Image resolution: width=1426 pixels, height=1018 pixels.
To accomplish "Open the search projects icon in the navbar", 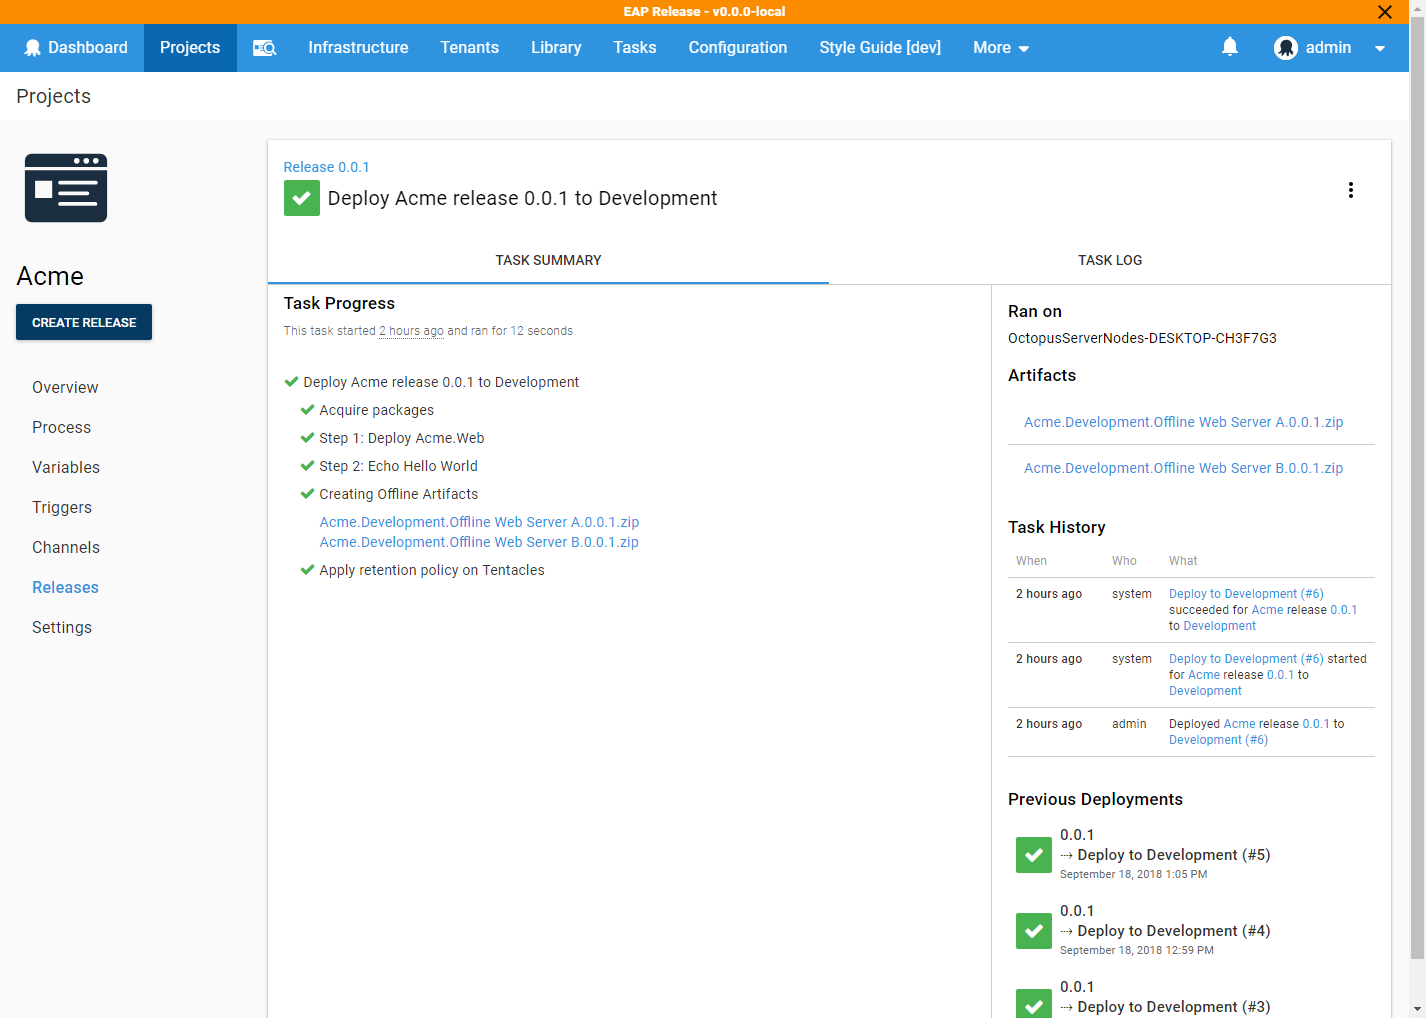I will (264, 48).
